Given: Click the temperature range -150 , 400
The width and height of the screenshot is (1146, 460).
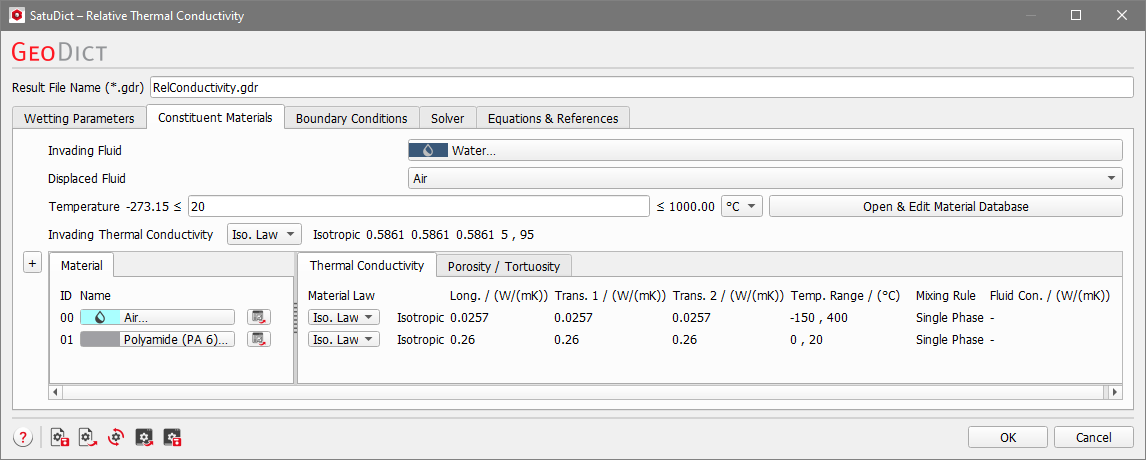Looking at the screenshot, I should [x=819, y=317].
